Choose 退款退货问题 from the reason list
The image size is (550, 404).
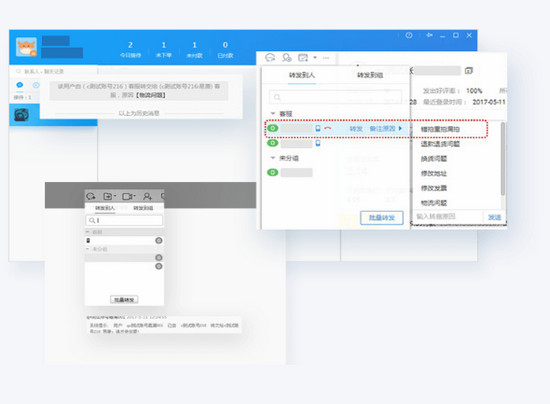click(x=440, y=144)
